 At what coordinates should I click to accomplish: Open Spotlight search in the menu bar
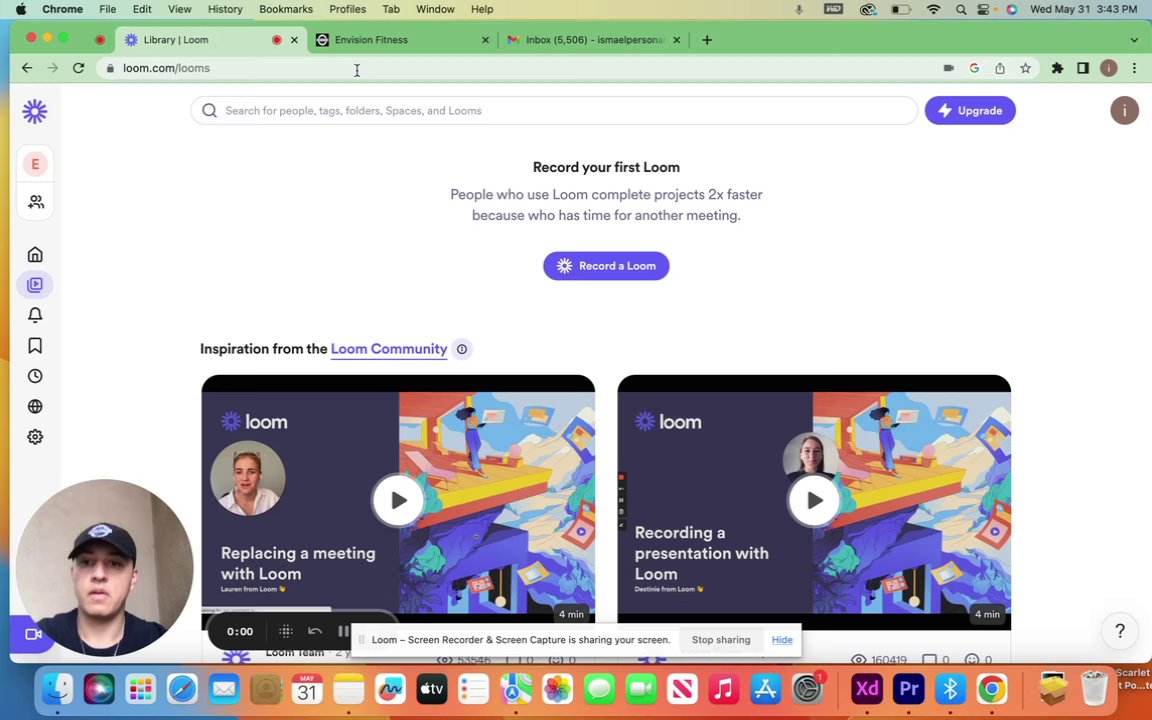961,9
